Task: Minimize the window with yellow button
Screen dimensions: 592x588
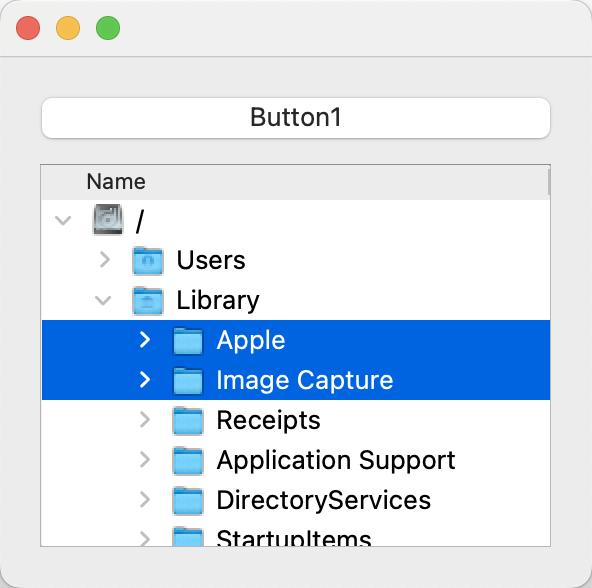Action: (68, 28)
